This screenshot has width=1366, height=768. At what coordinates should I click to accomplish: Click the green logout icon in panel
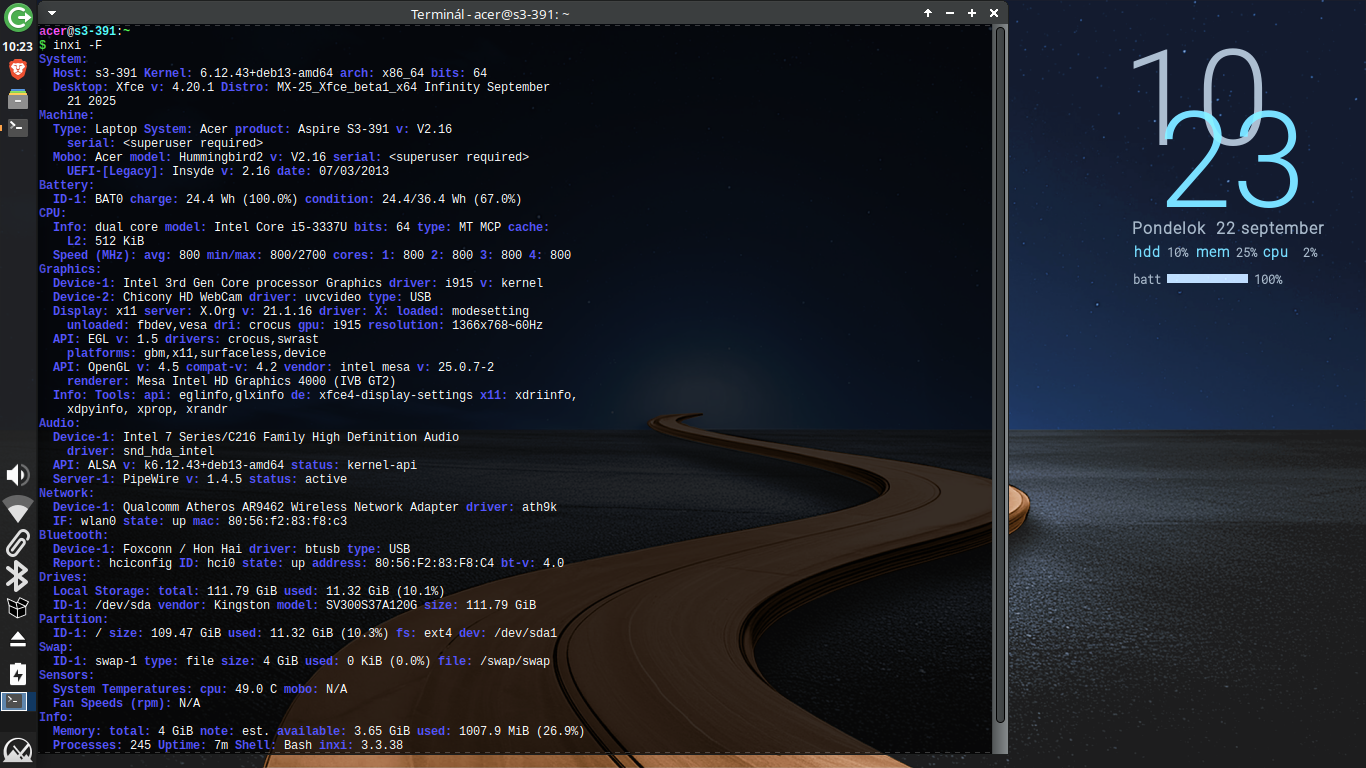(18, 18)
